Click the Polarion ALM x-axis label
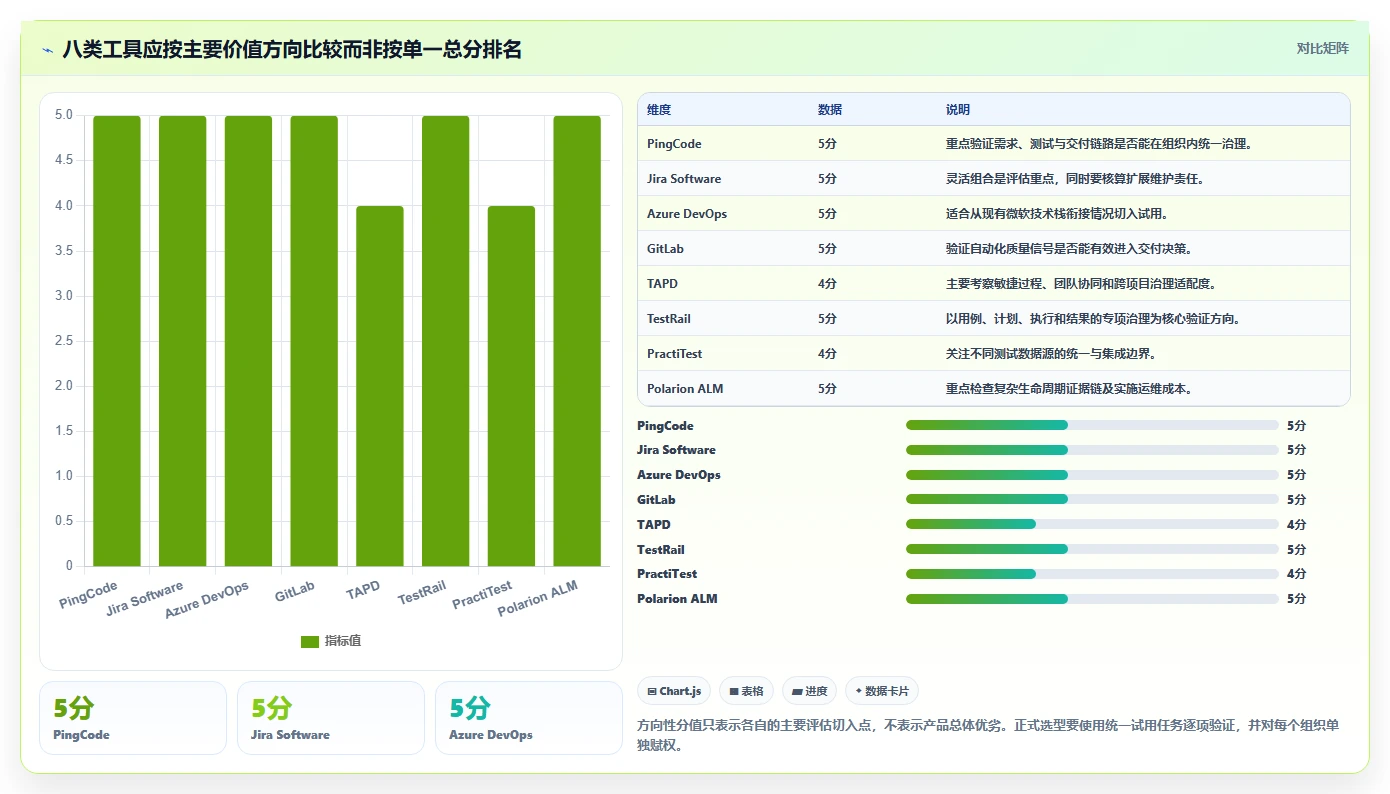The image size is (1390, 794). pyautogui.click(x=538, y=599)
